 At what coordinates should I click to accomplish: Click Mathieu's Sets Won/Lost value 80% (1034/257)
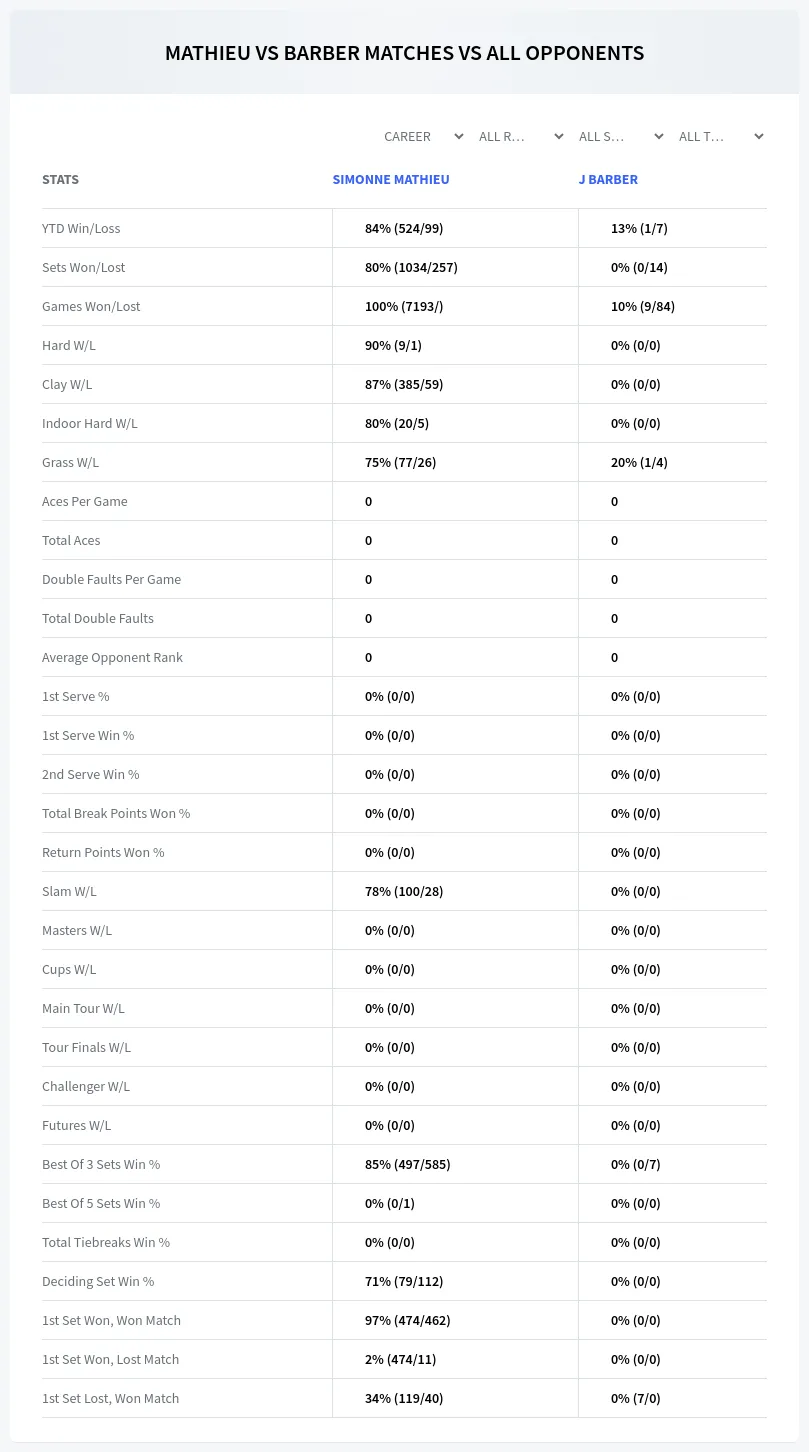tap(411, 267)
